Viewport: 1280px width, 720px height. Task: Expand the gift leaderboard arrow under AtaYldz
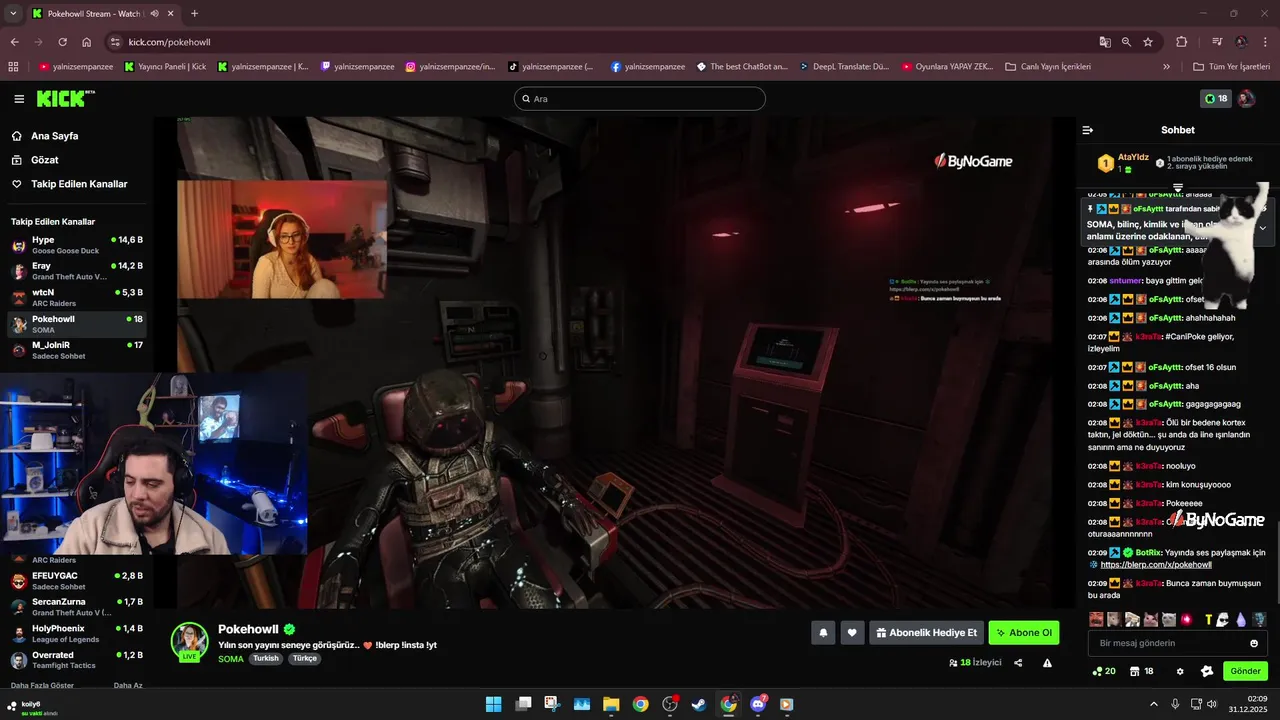click(x=1178, y=187)
